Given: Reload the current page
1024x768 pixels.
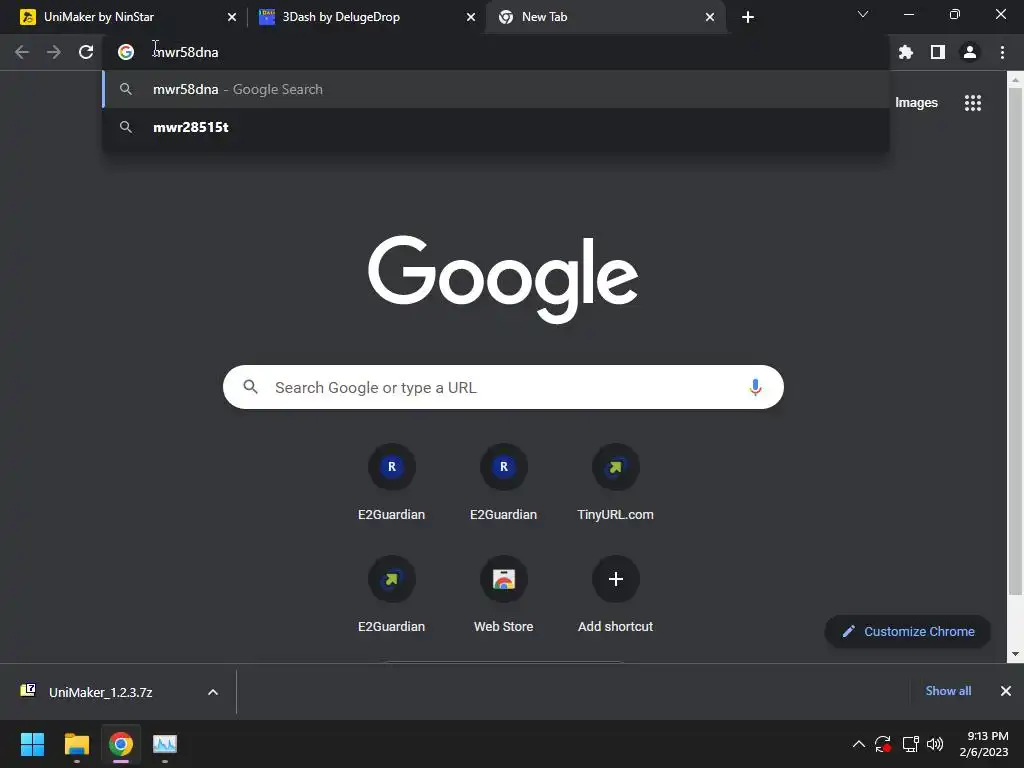Looking at the screenshot, I should 86,52.
